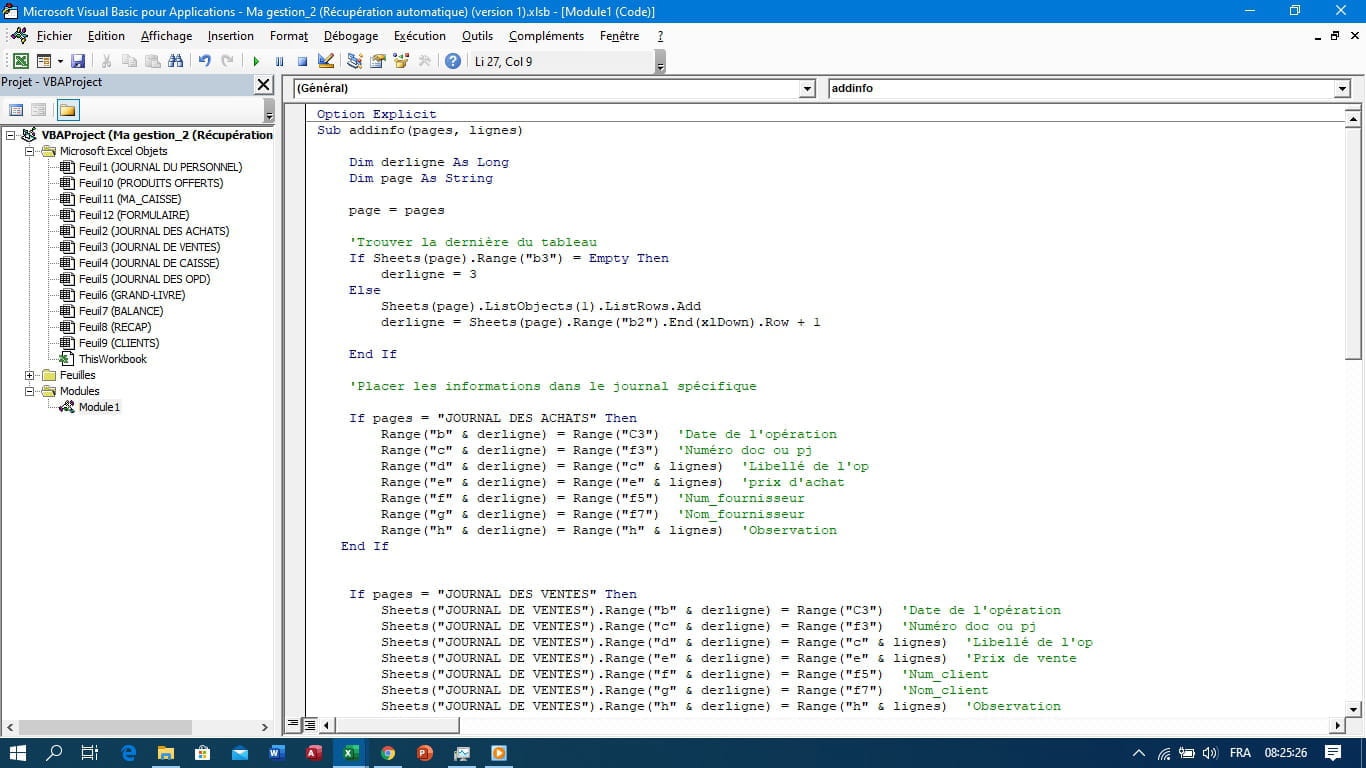
Task: Click the Redo arrow icon
Action: [x=228, y=61]
